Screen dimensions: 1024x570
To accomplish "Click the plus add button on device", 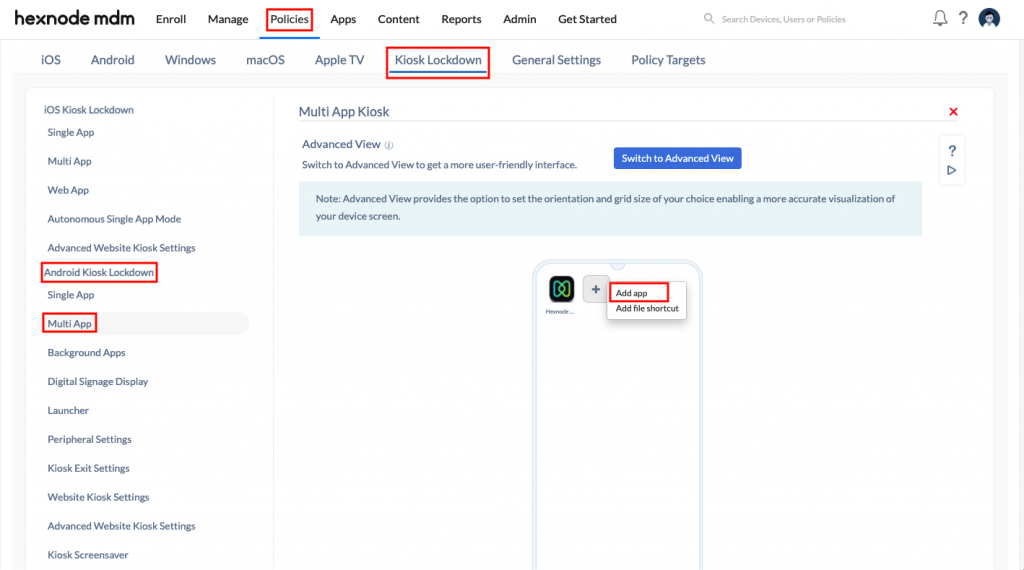I will point(596,289).
